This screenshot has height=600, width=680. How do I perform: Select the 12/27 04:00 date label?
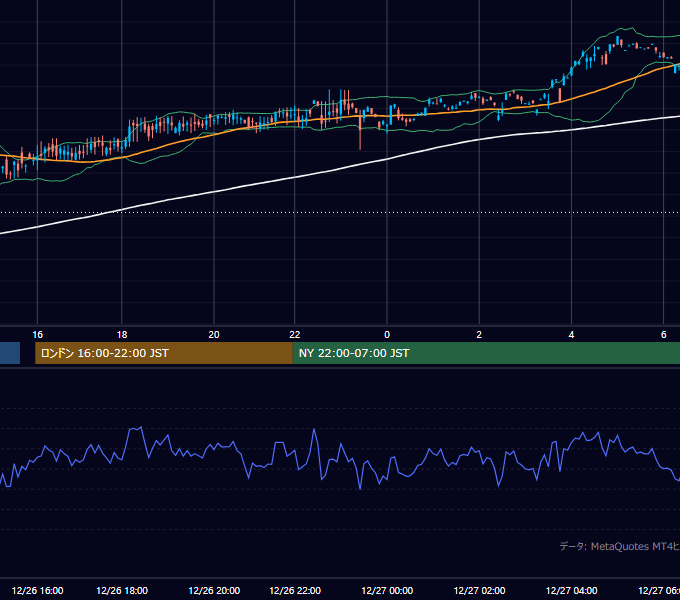(571, 590)
